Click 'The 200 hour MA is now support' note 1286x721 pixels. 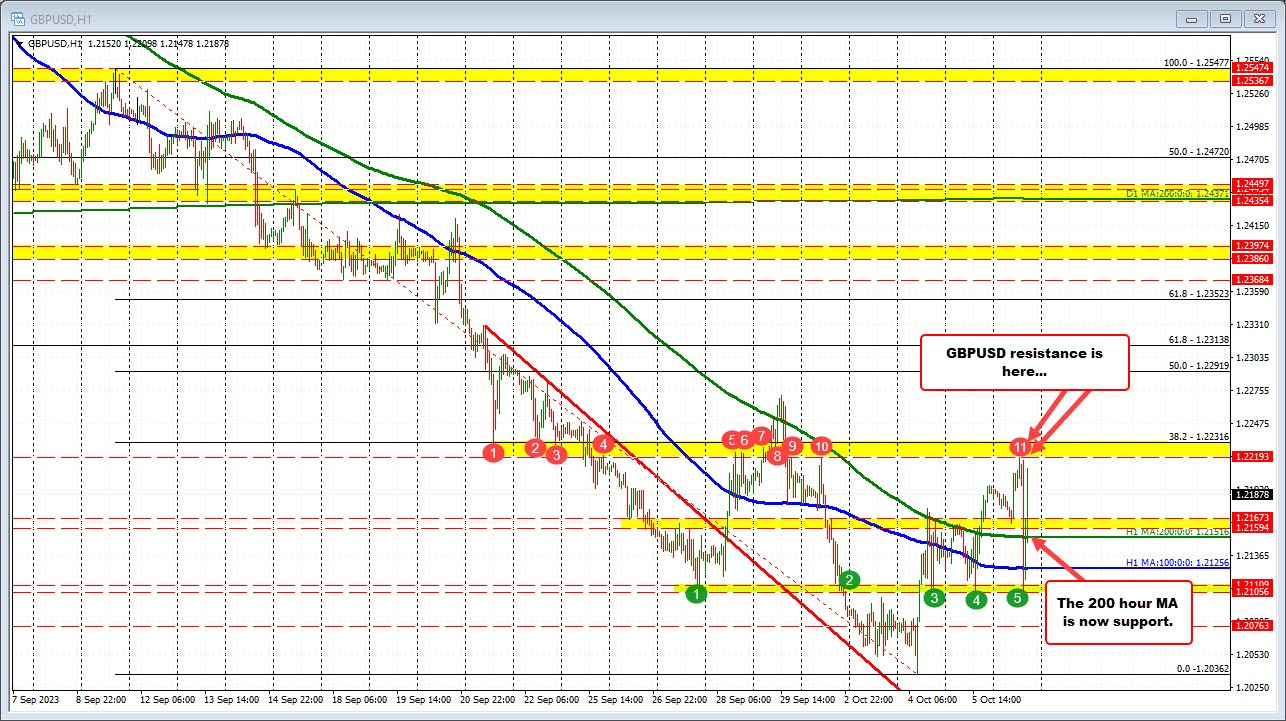(1117, 611)
